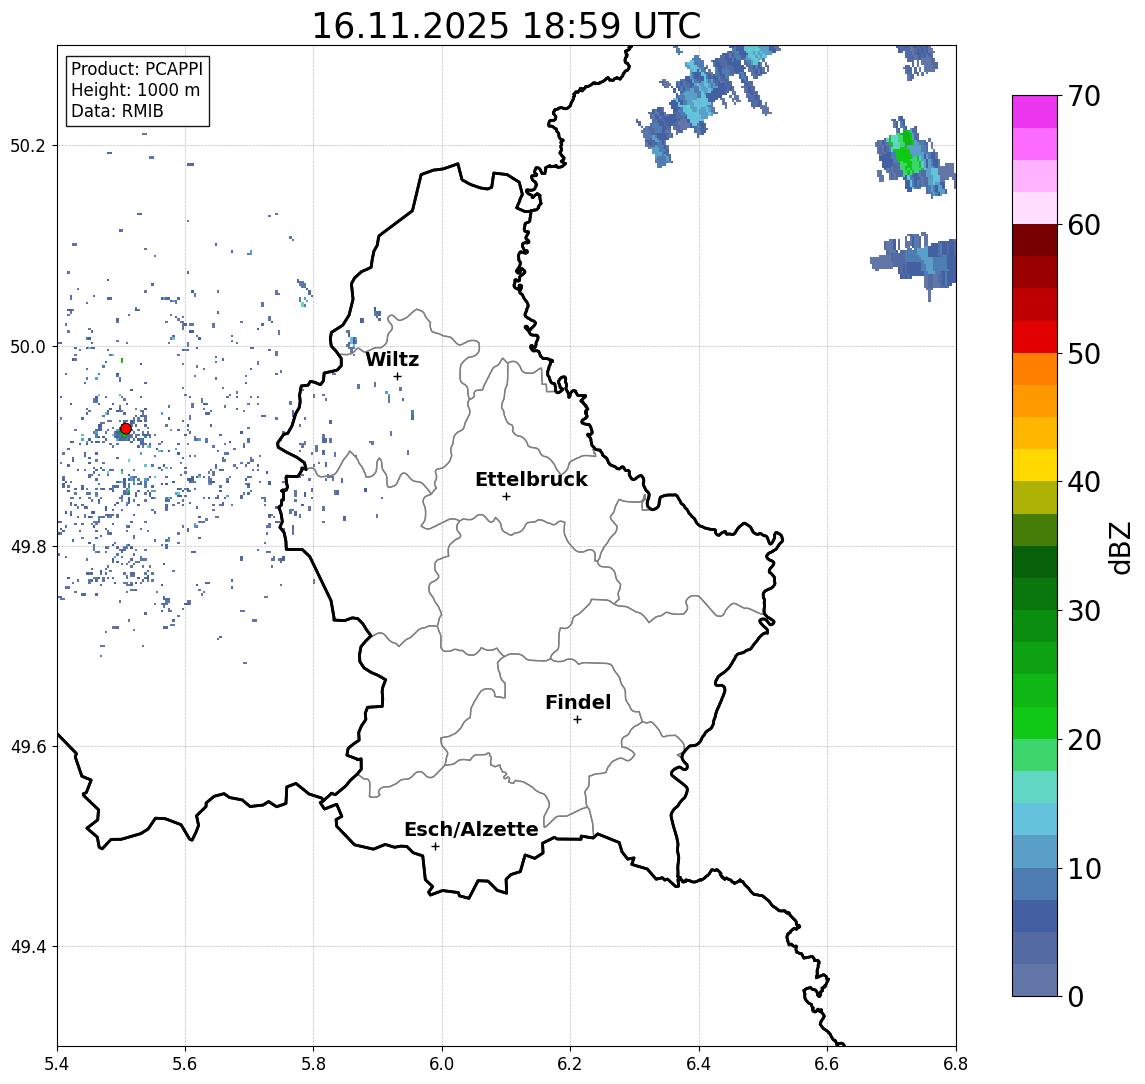Click the bright red colorbar swatch near 50
Screen dimensions: 1145x1084
point(1035,337)
